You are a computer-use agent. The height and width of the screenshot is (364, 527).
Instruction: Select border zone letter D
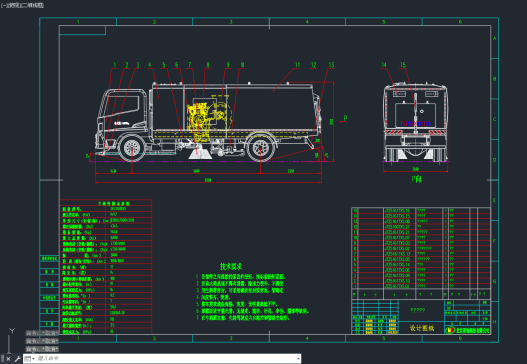click(x=494, y=160)
